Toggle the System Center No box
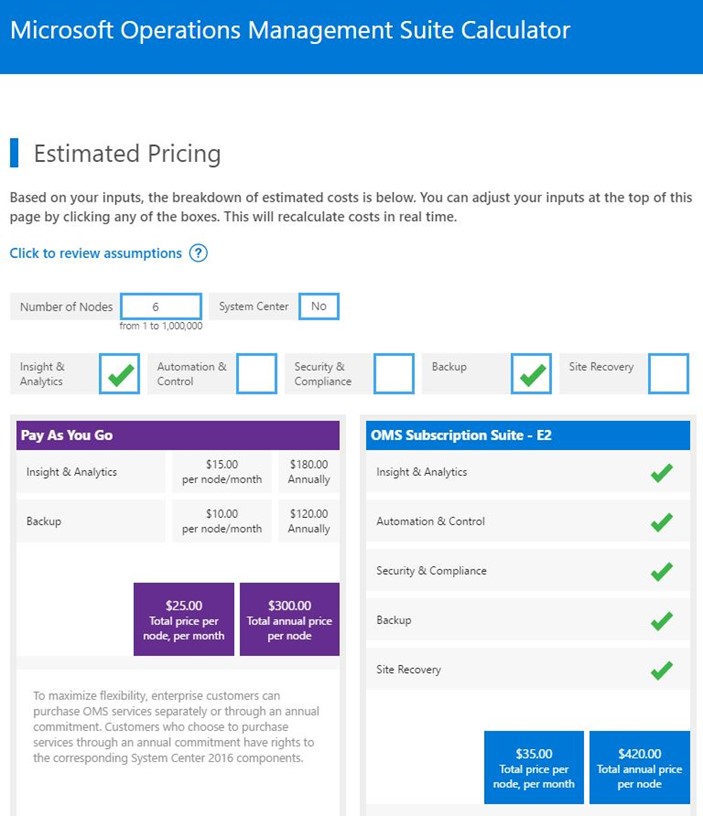The image size is (703, 816). [x=319, y=307]
